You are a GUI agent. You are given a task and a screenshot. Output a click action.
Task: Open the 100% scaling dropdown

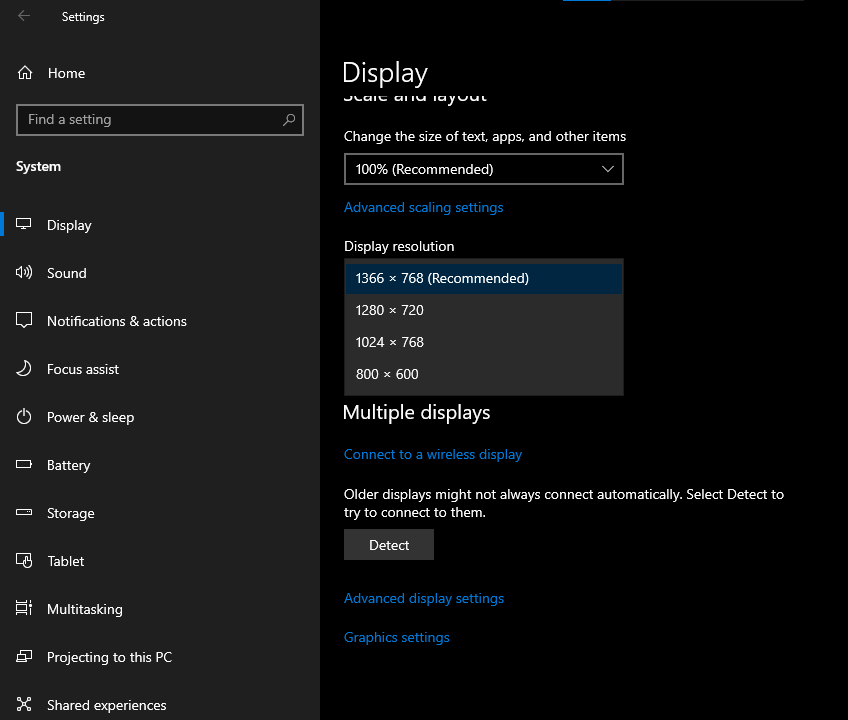click(484, 169)
